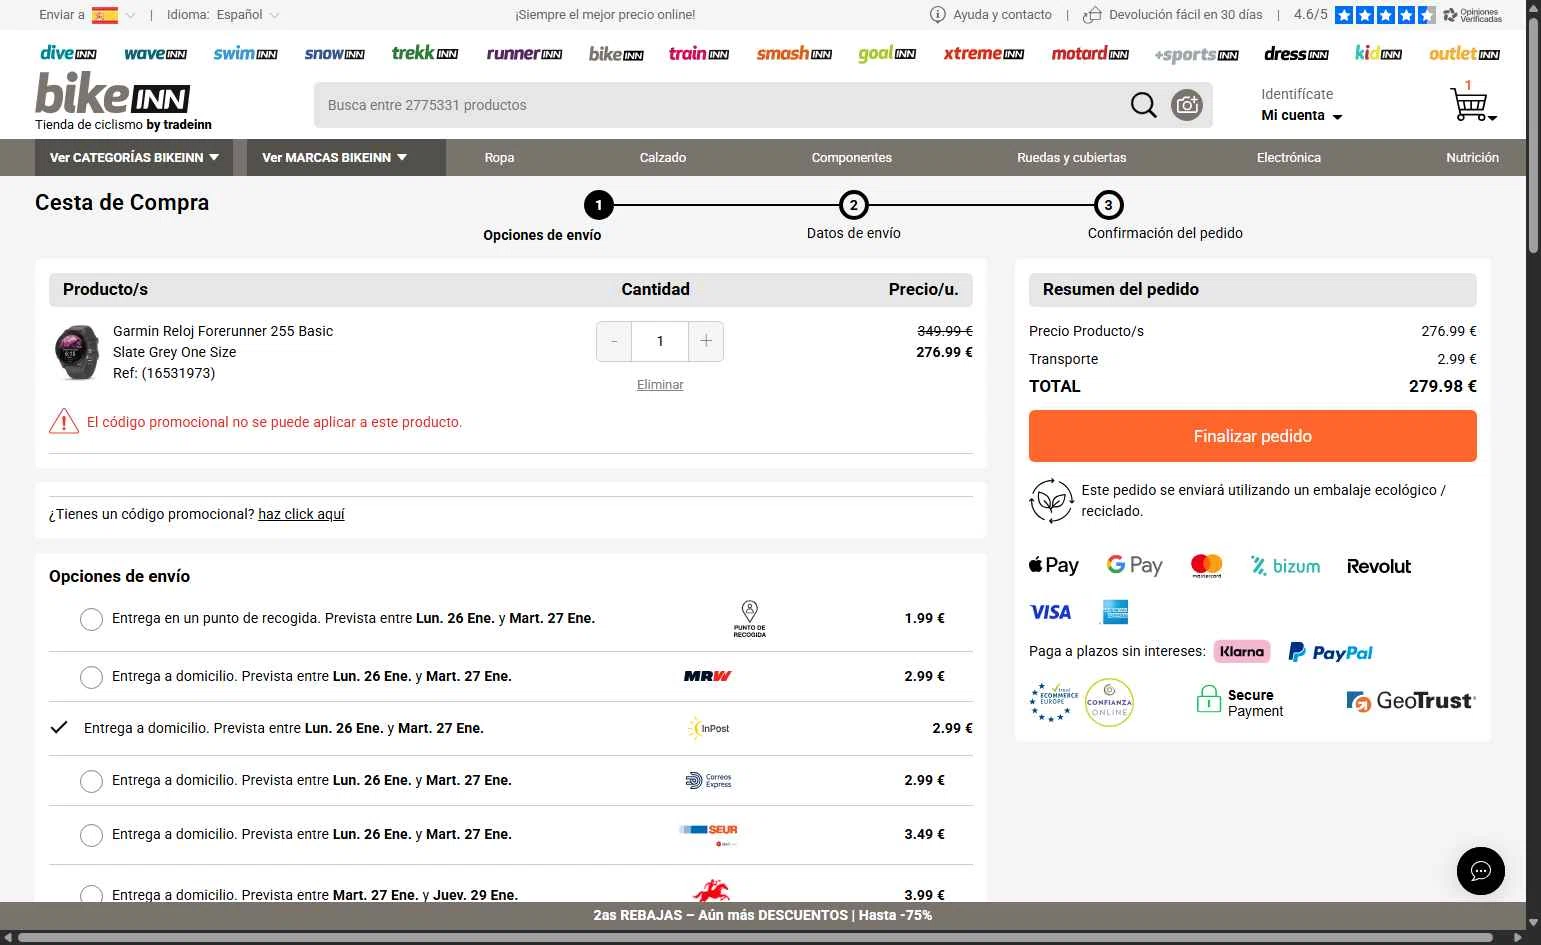Open the kidinn store logo
The height and width of the screenshot is (945, 1541).
click(x=1378, y=54)
